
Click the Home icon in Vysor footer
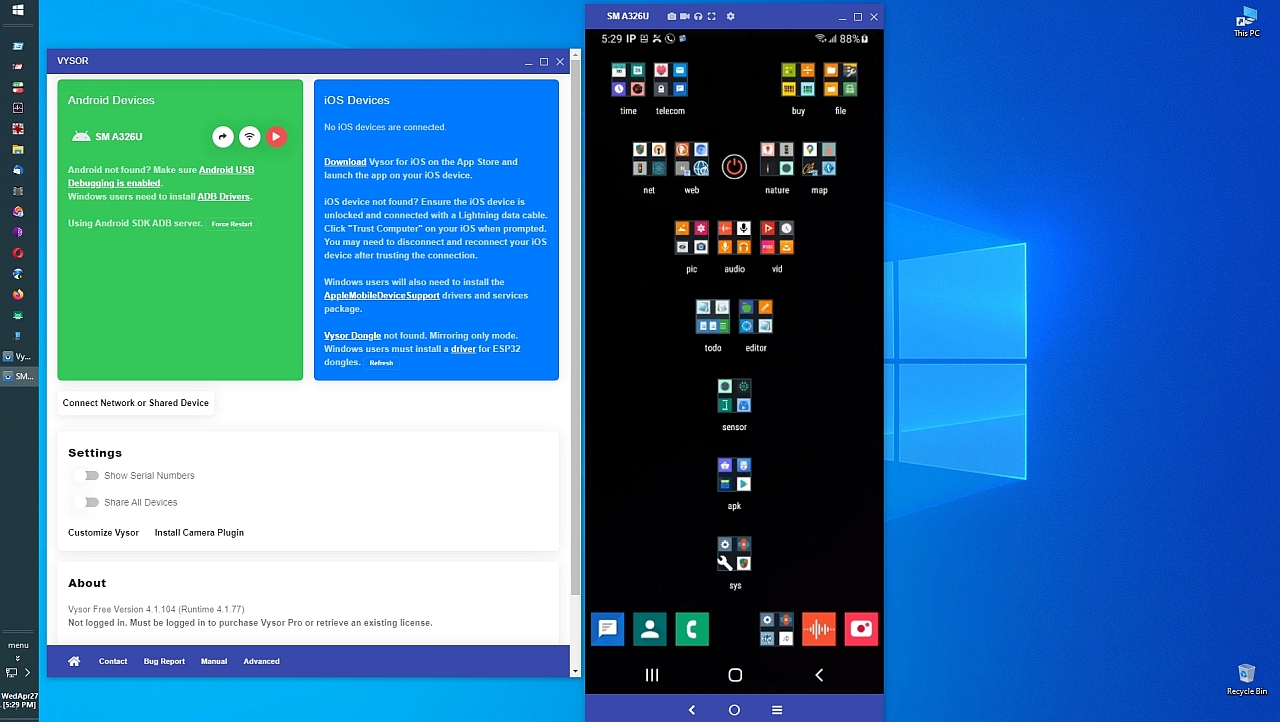coord(74,661)
